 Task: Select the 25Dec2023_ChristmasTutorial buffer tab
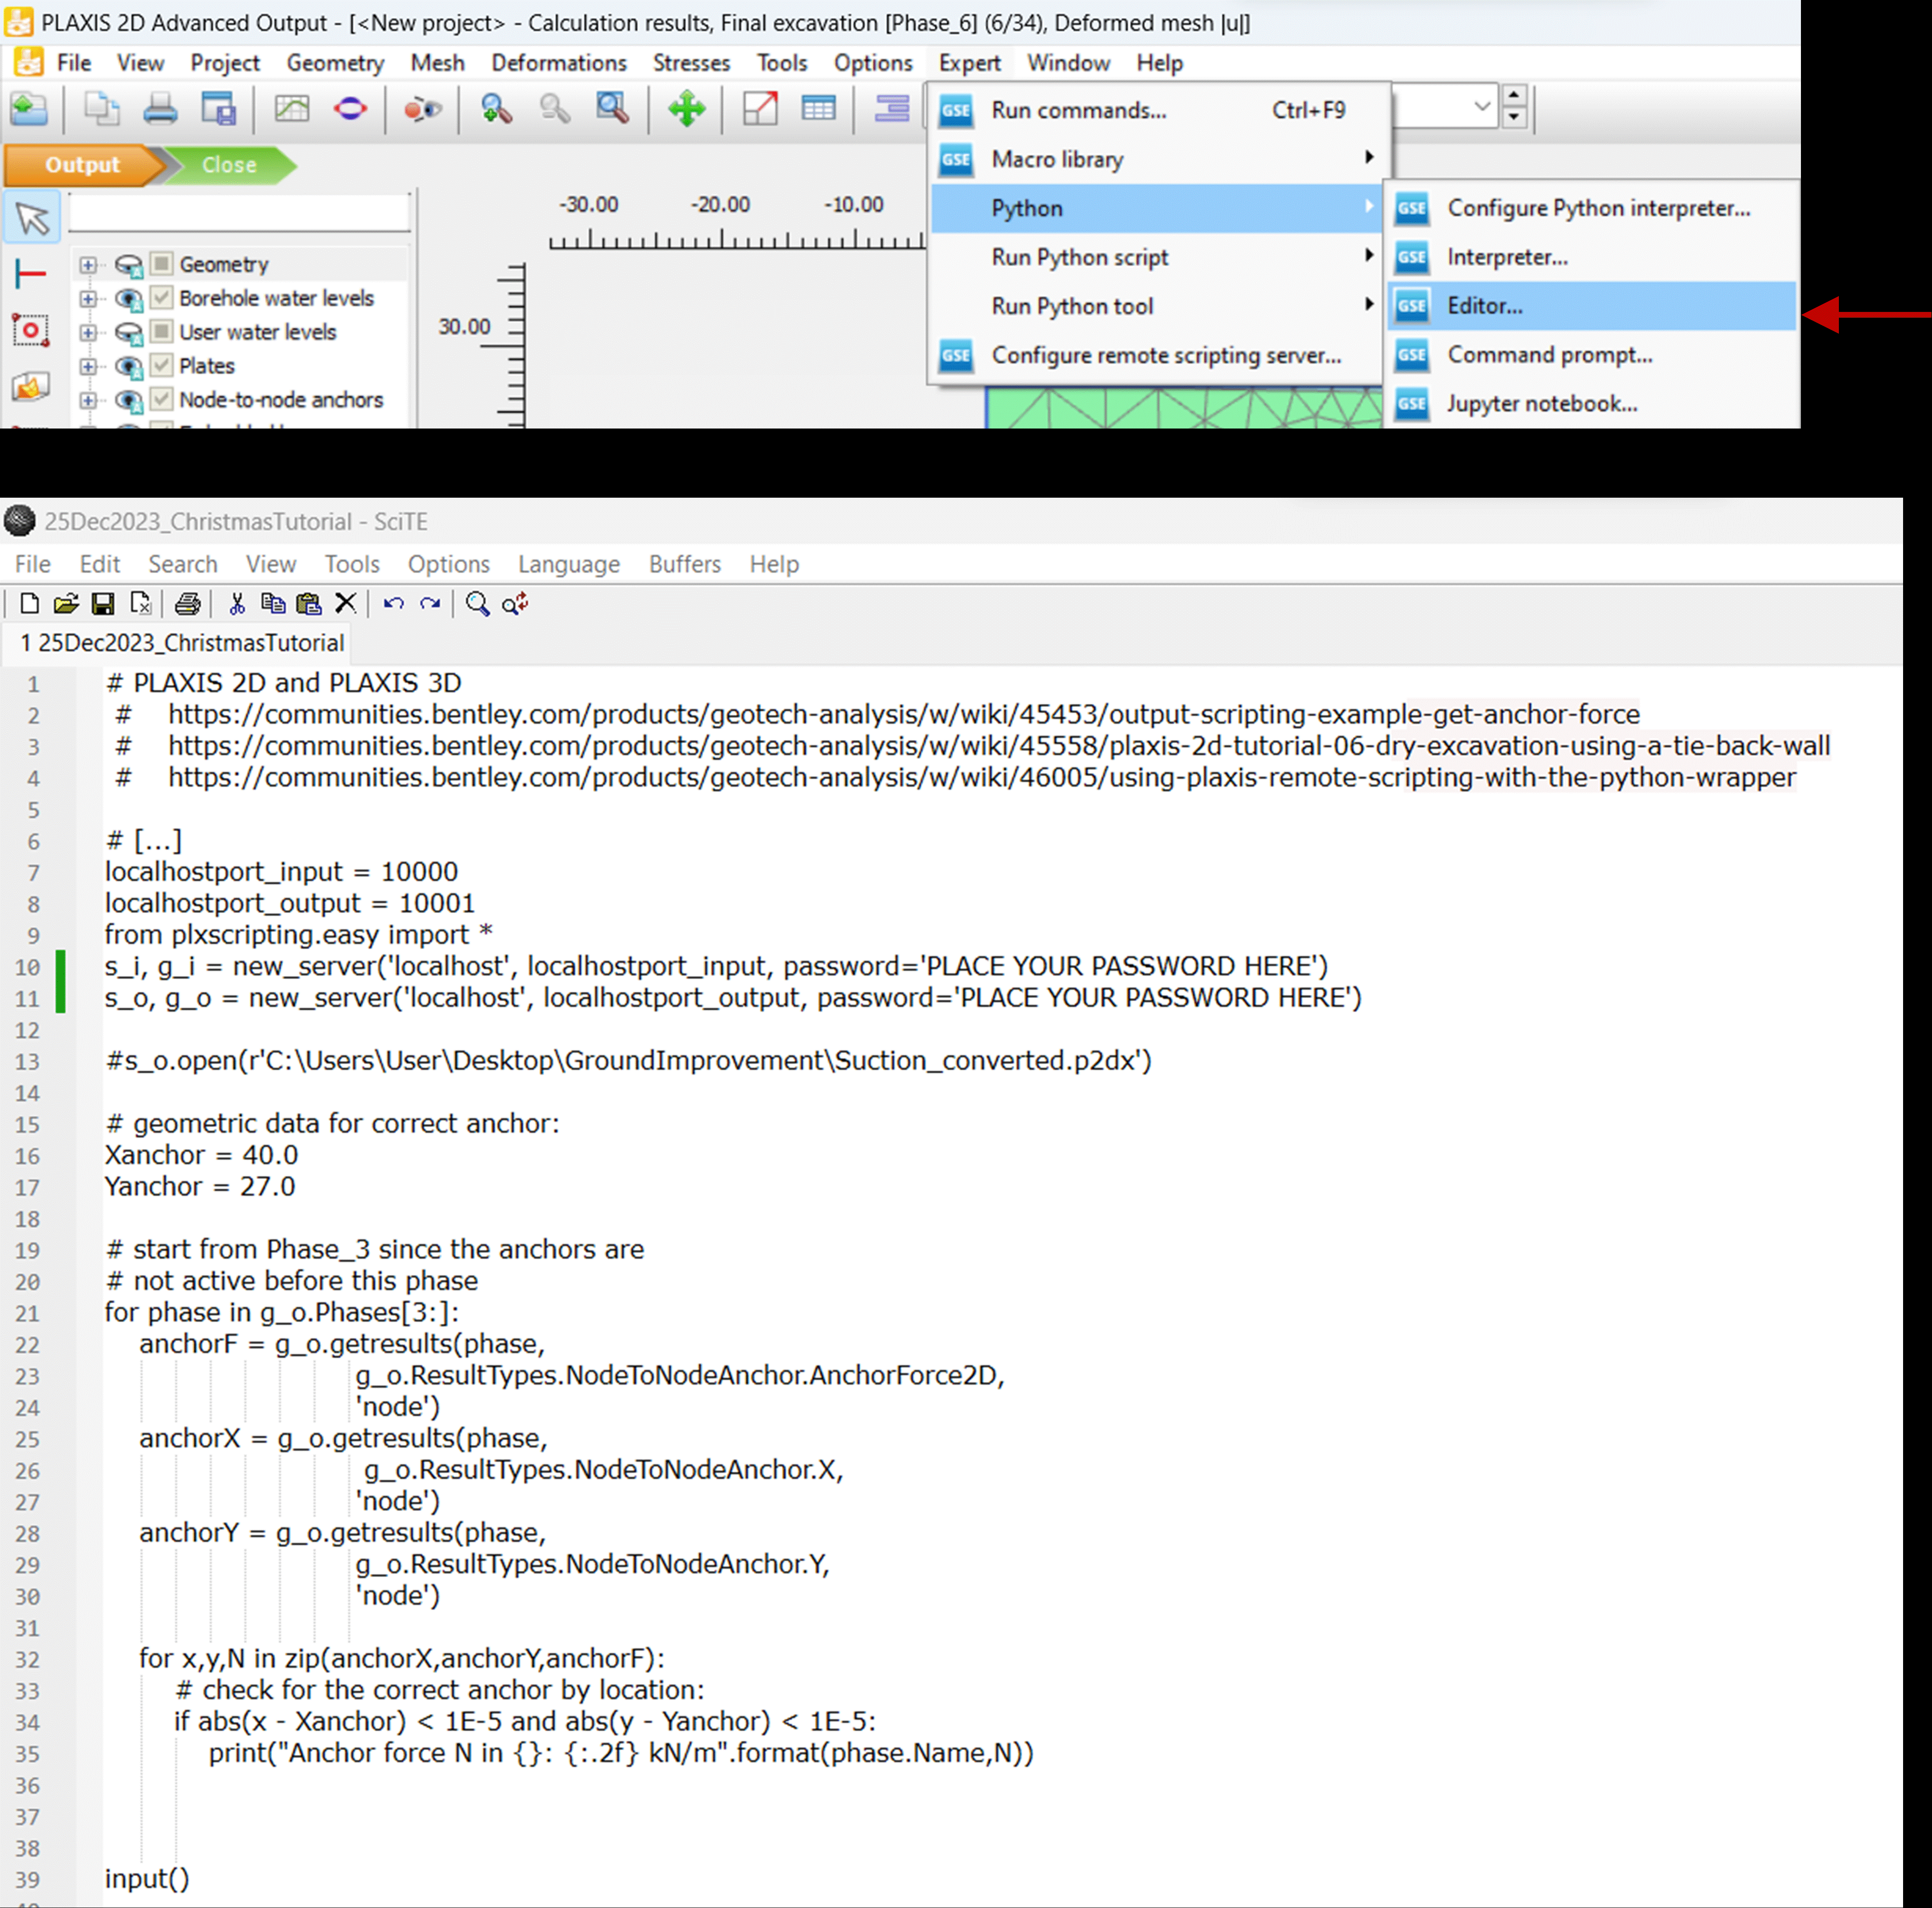click(182, 643)
